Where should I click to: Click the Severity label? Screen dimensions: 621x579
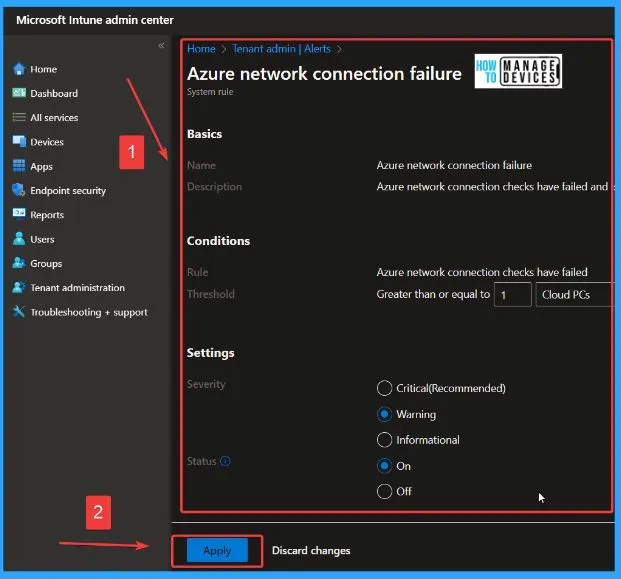click(x=206, y=384)
